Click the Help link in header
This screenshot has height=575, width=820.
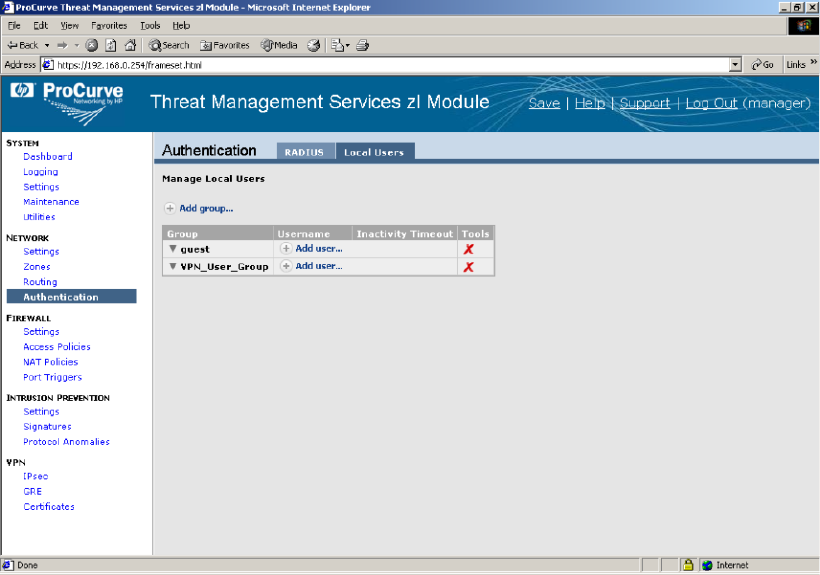click(590, 104)
